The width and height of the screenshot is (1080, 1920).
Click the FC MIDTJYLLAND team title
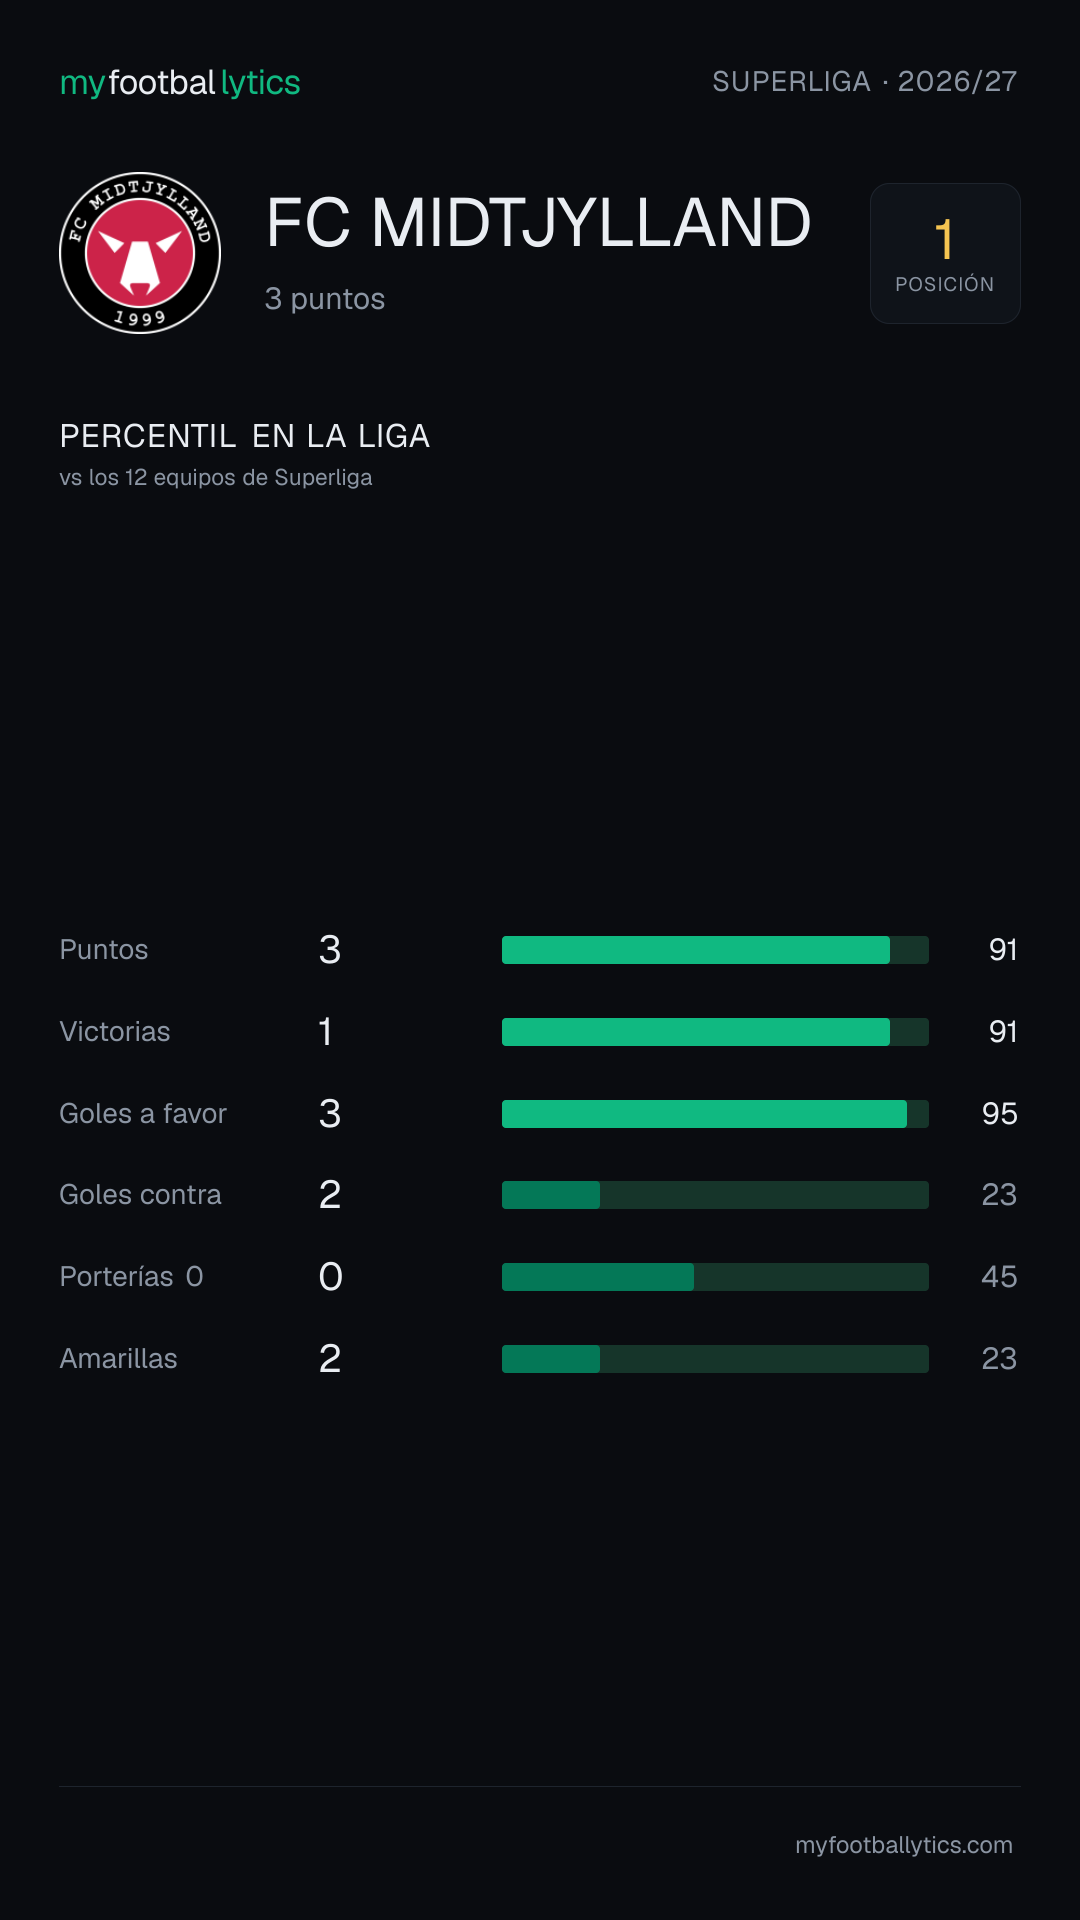coord(538,222)
